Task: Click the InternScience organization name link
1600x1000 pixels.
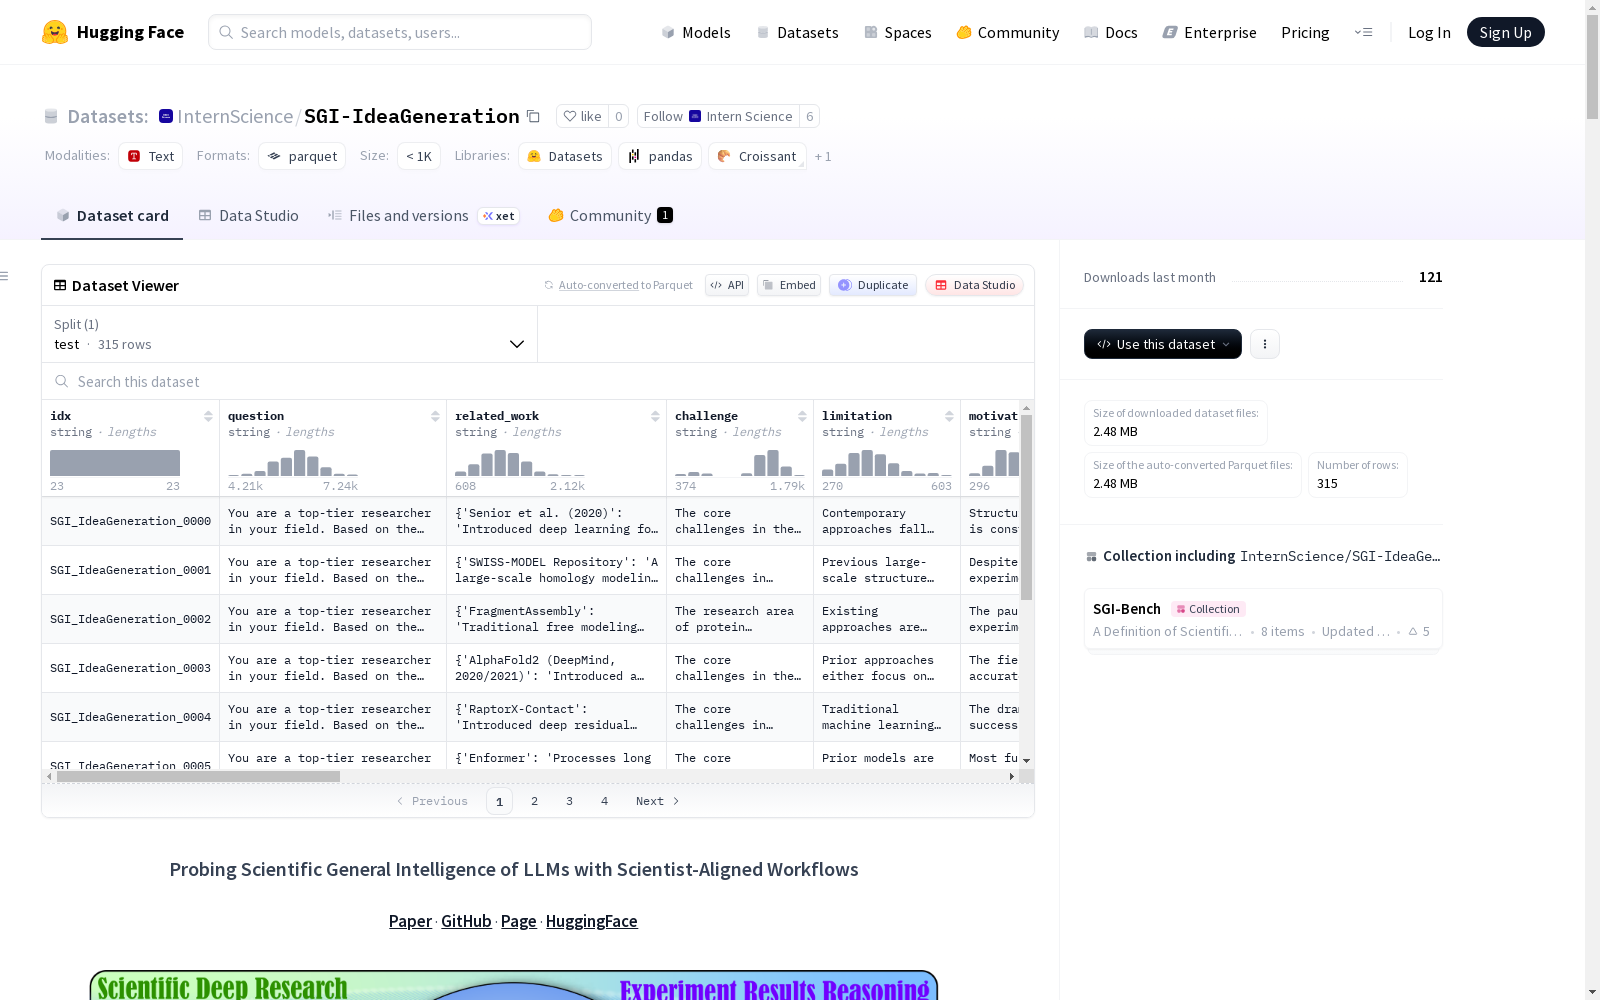Action: tap(235, 116)
